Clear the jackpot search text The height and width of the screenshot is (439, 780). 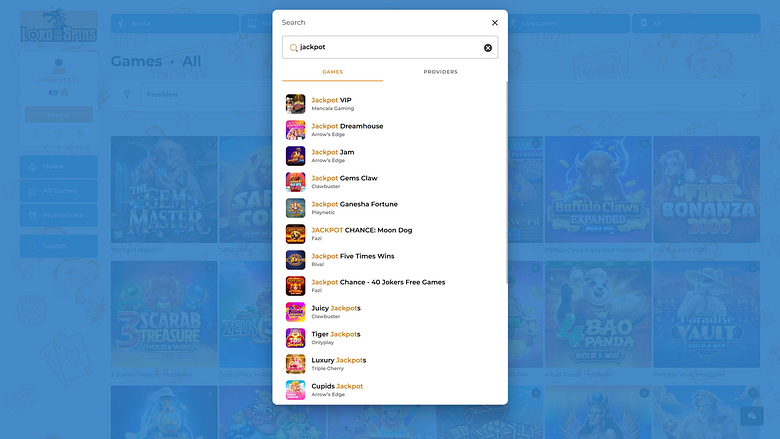click(488, 48)
